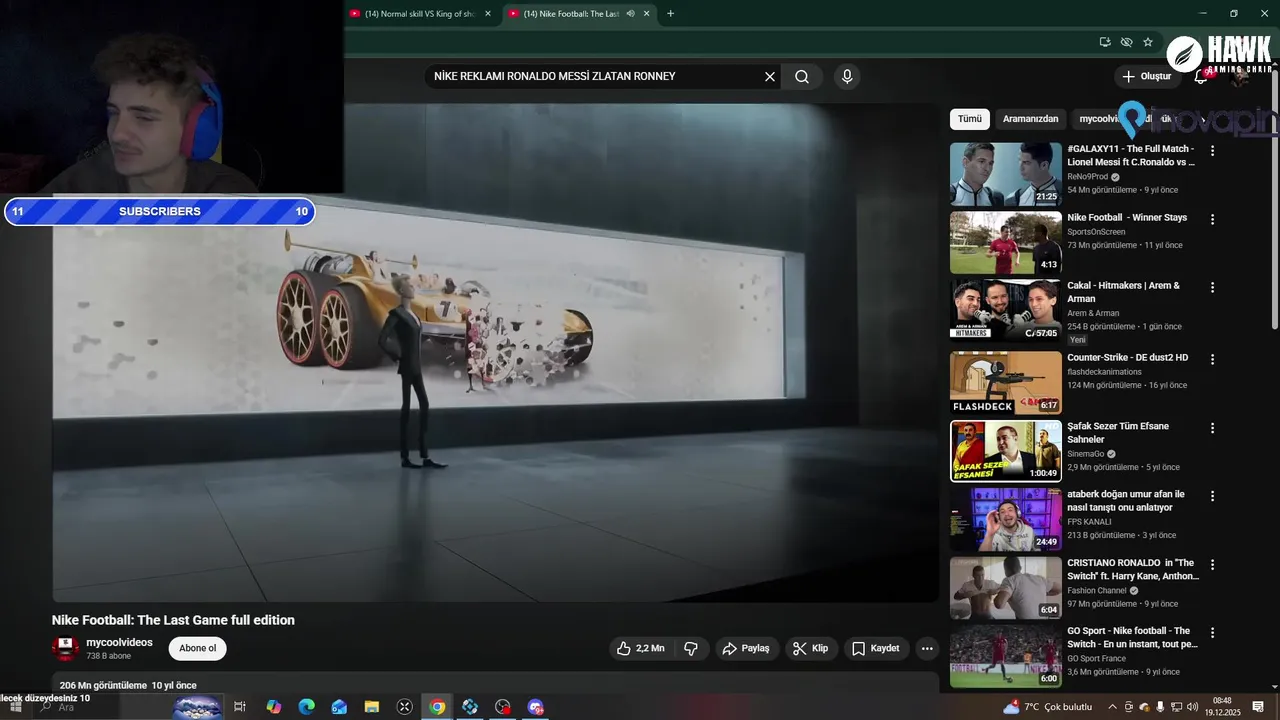Close the Normal skill VS King tab
The width and height of the screenshot is (1280, 720).
click(x=488, y=14)
